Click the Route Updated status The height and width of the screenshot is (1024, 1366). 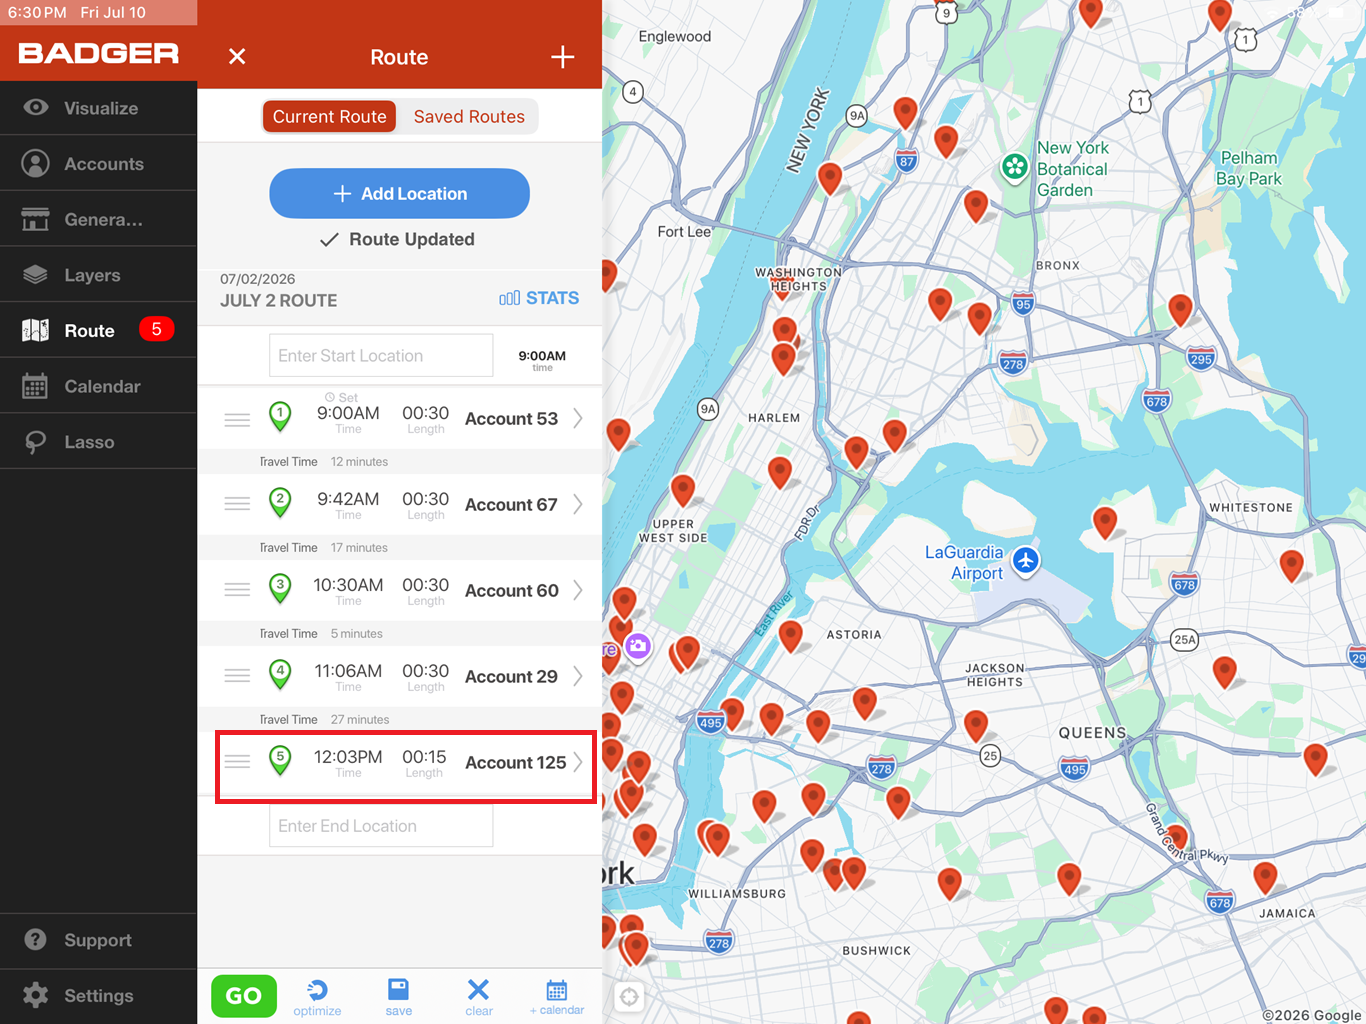click(398, 239)
